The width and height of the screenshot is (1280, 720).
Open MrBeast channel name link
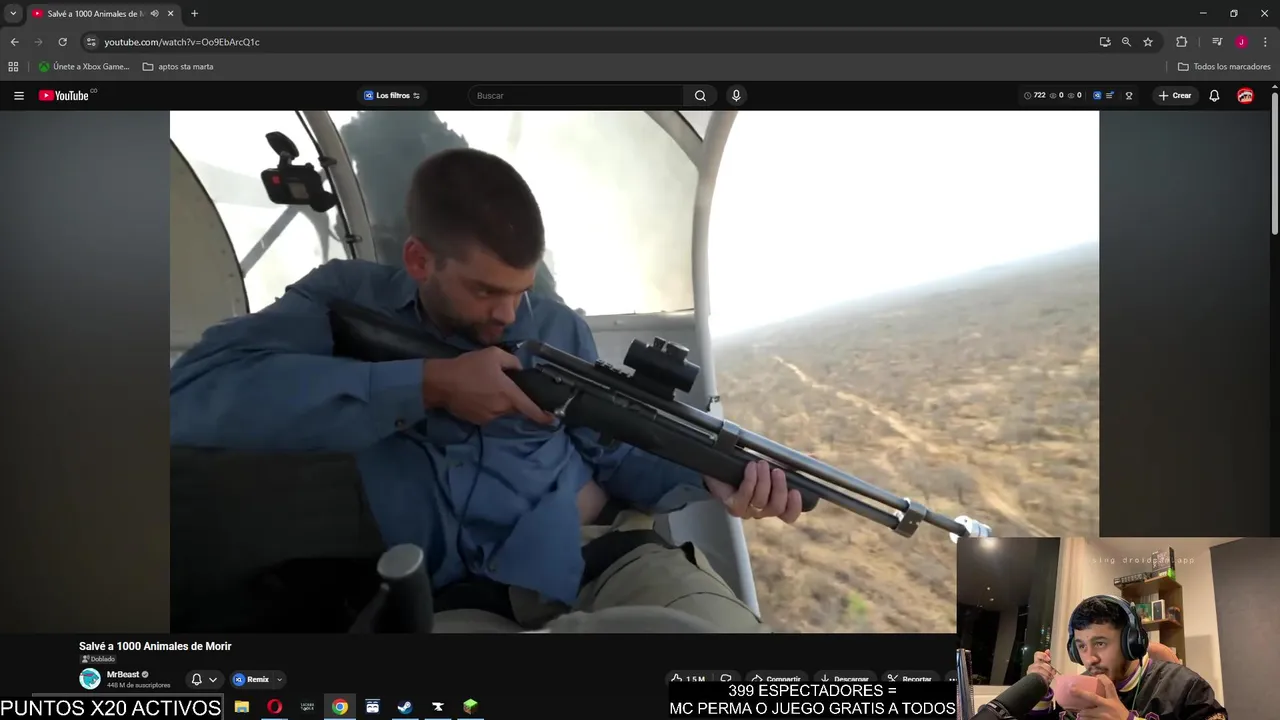(x=123, y=675)
